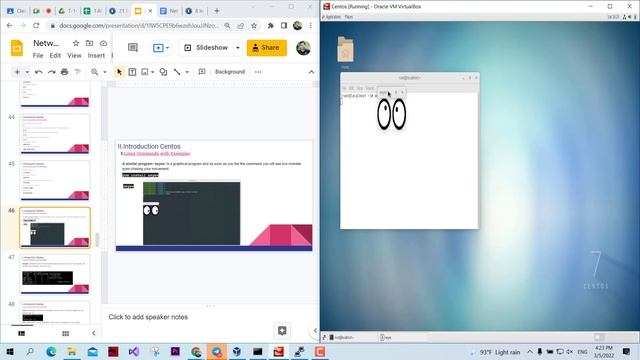Open a new Chrome tab
This screenshot has height=360, width=640.
click(217, 11)
